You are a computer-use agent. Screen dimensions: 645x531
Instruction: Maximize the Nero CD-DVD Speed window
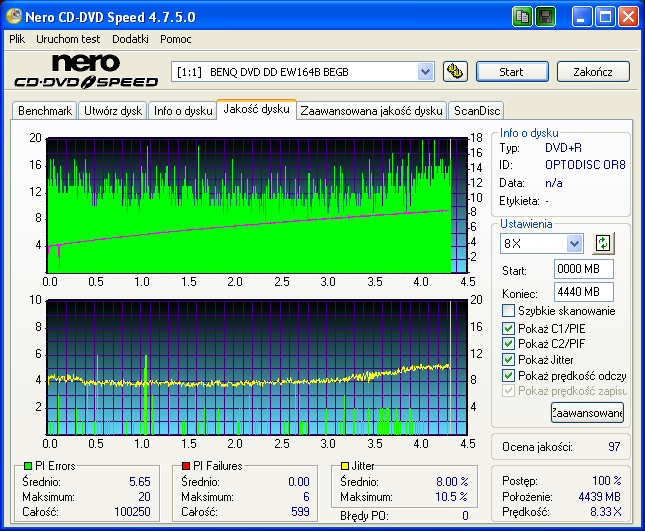point(605,17)
